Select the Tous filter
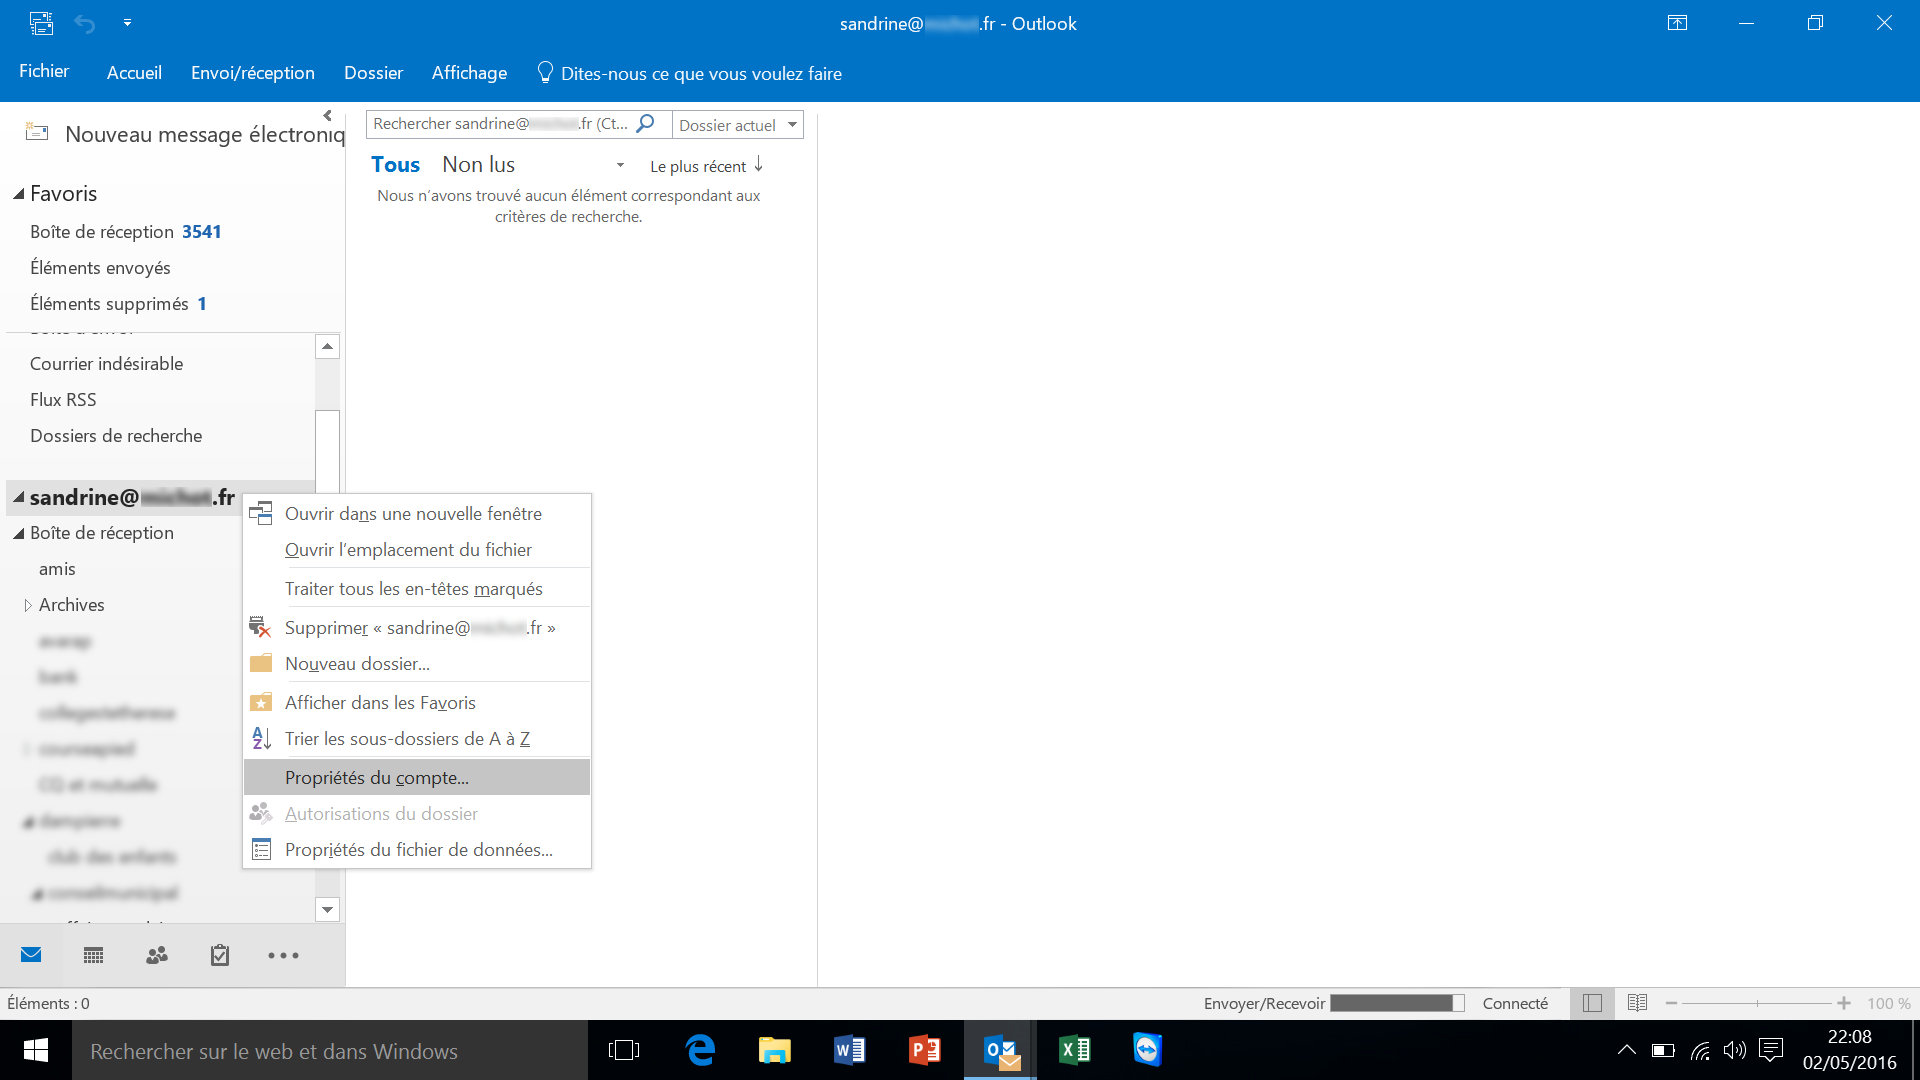The image size is (1920, 1080). 395,165
